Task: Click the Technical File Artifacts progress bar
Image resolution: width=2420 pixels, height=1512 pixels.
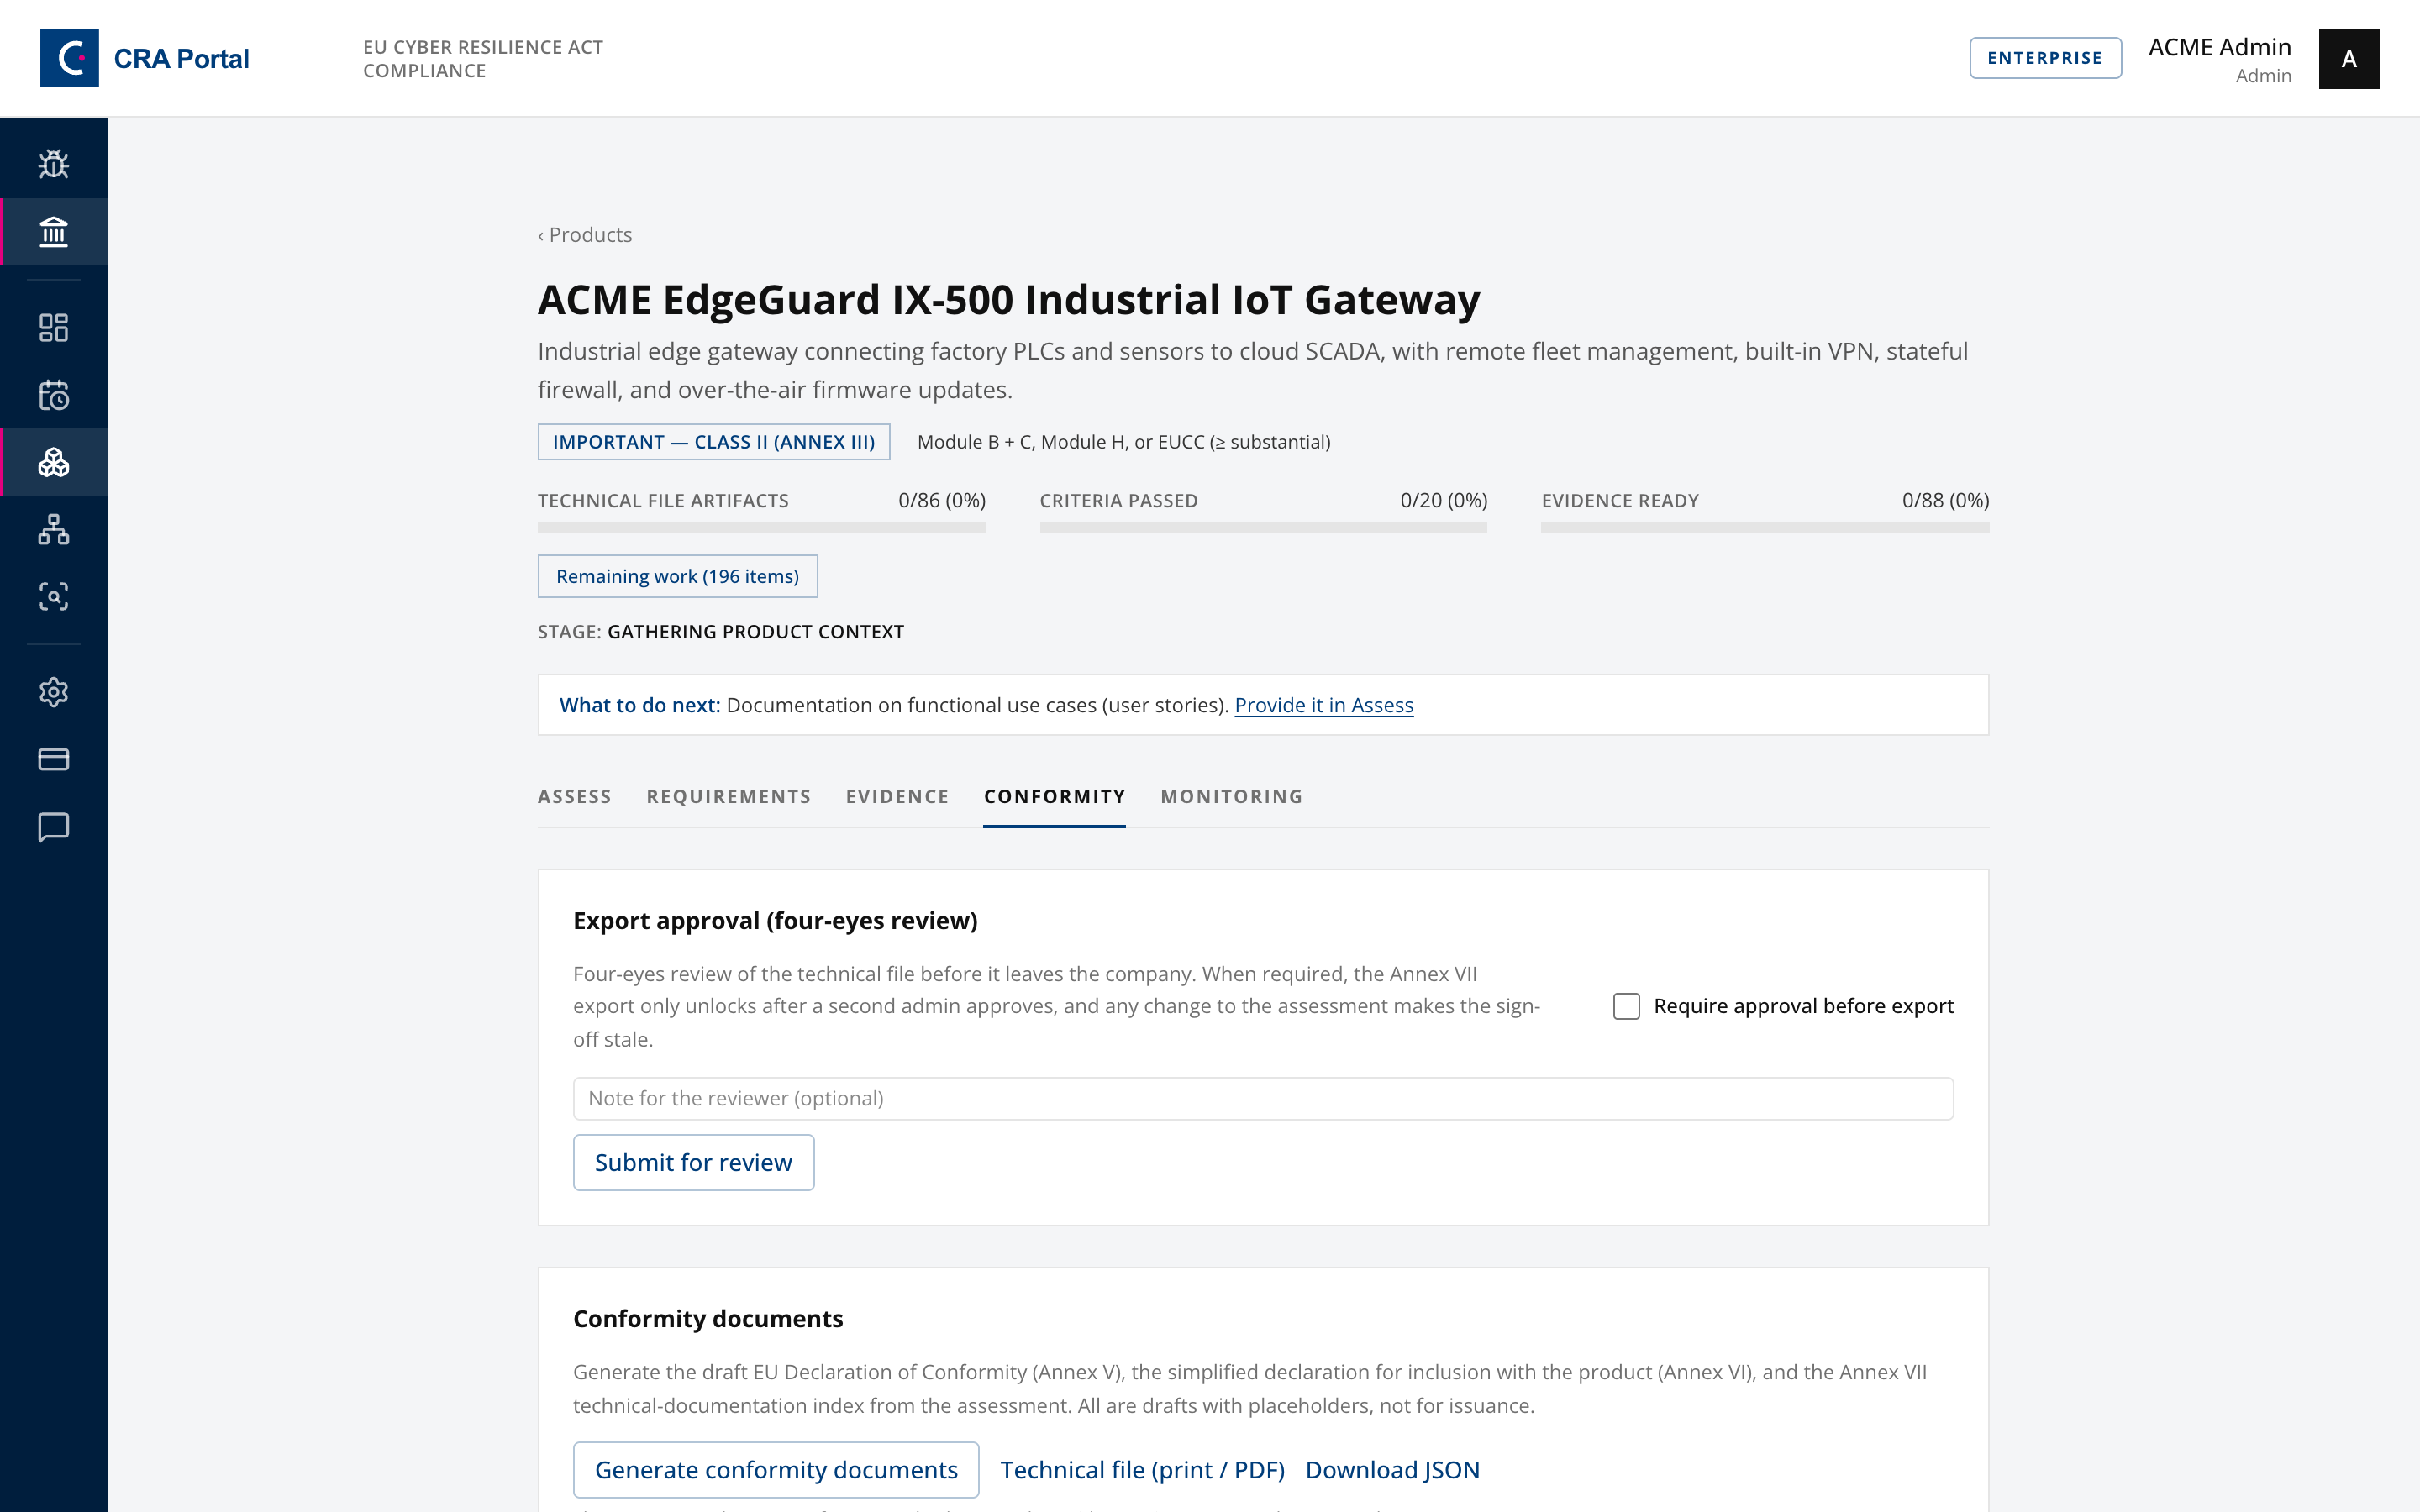Action: 762,527
